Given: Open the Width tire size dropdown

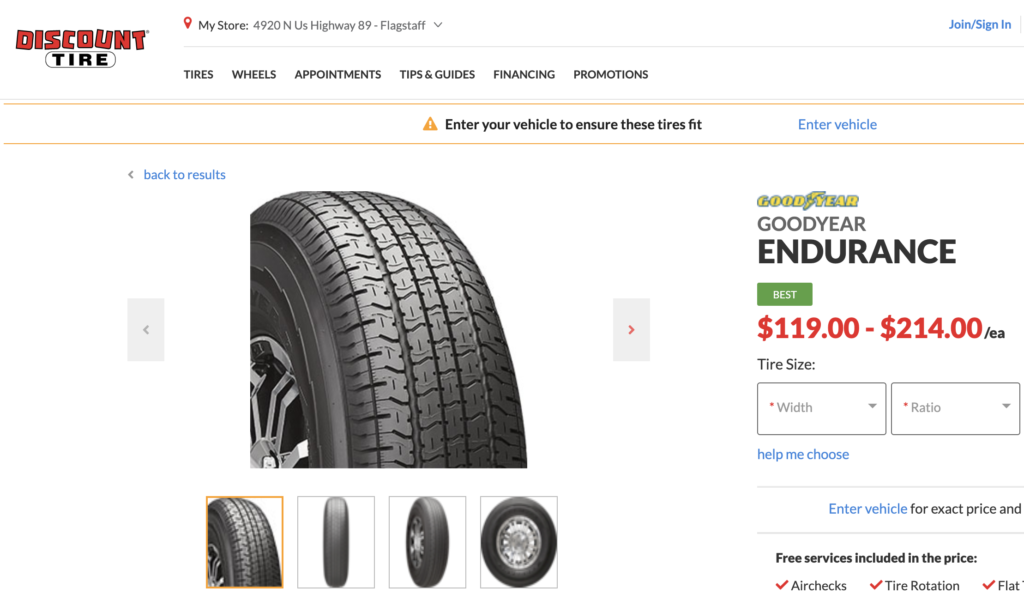Looking at the screenshot, I should tap(821, 408).
